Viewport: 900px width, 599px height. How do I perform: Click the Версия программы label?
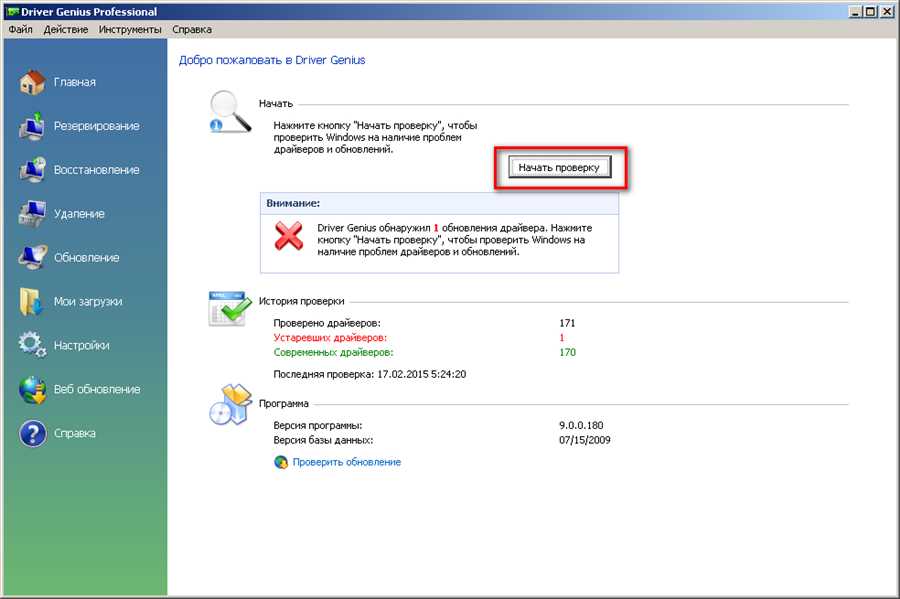(318, 426)
